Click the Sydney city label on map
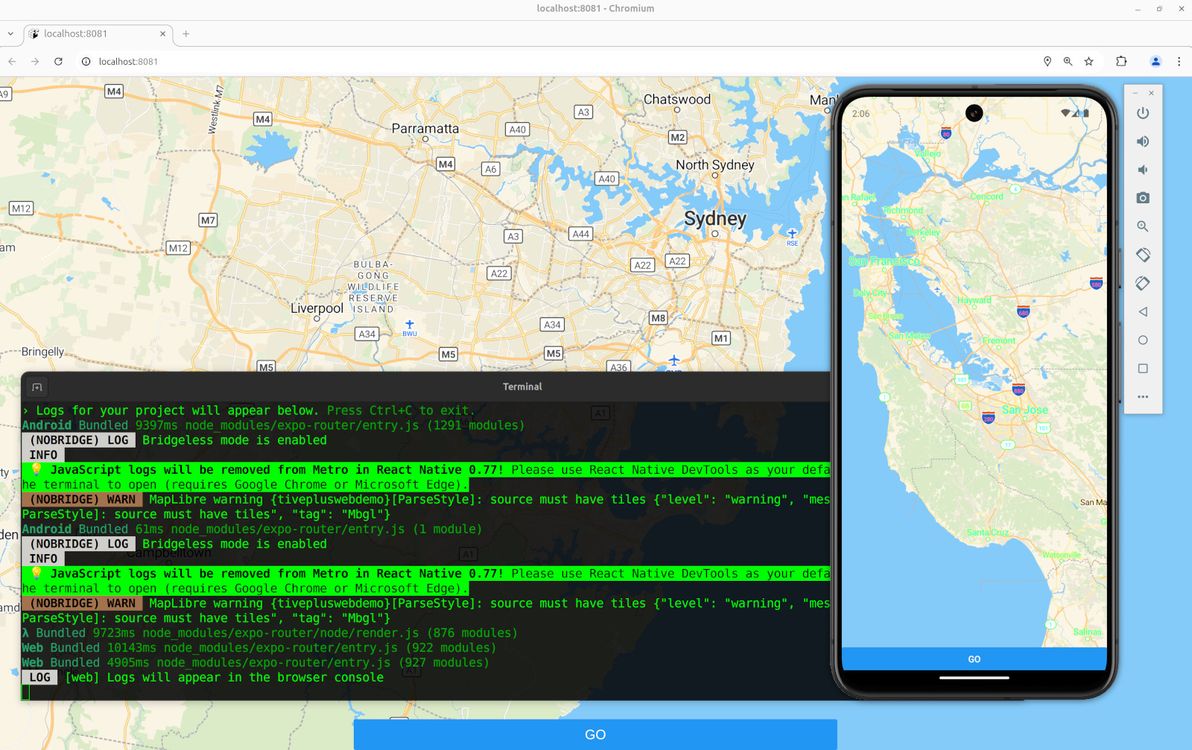Image resolution: width=1192 pixels, height=750 pixels. click(x=715, y=219)
